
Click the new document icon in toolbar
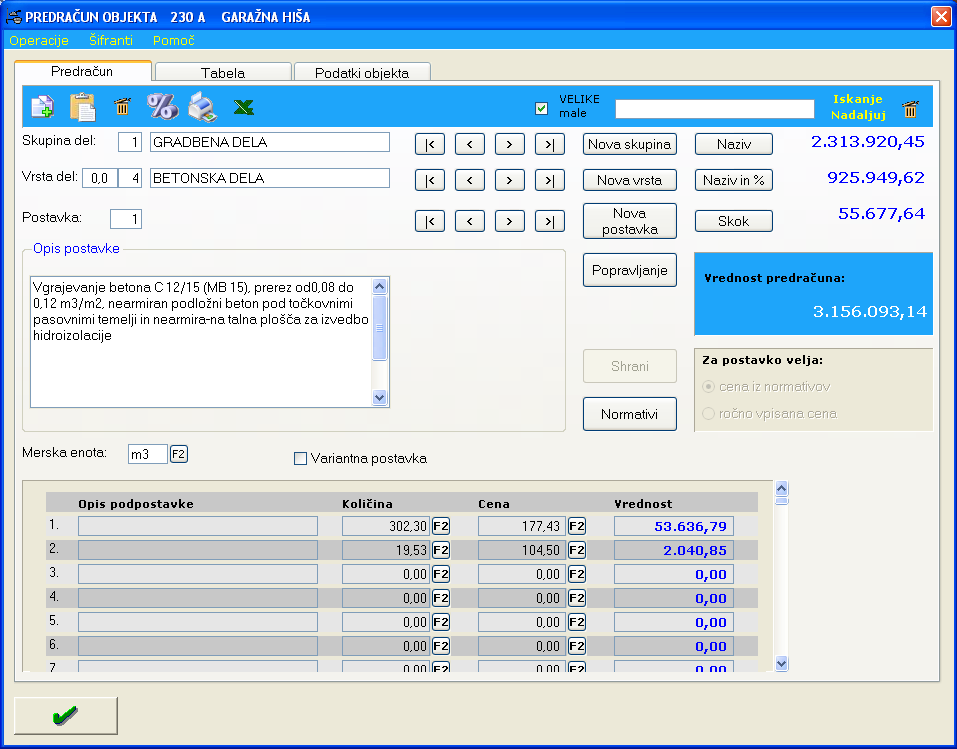click(42, 106)
